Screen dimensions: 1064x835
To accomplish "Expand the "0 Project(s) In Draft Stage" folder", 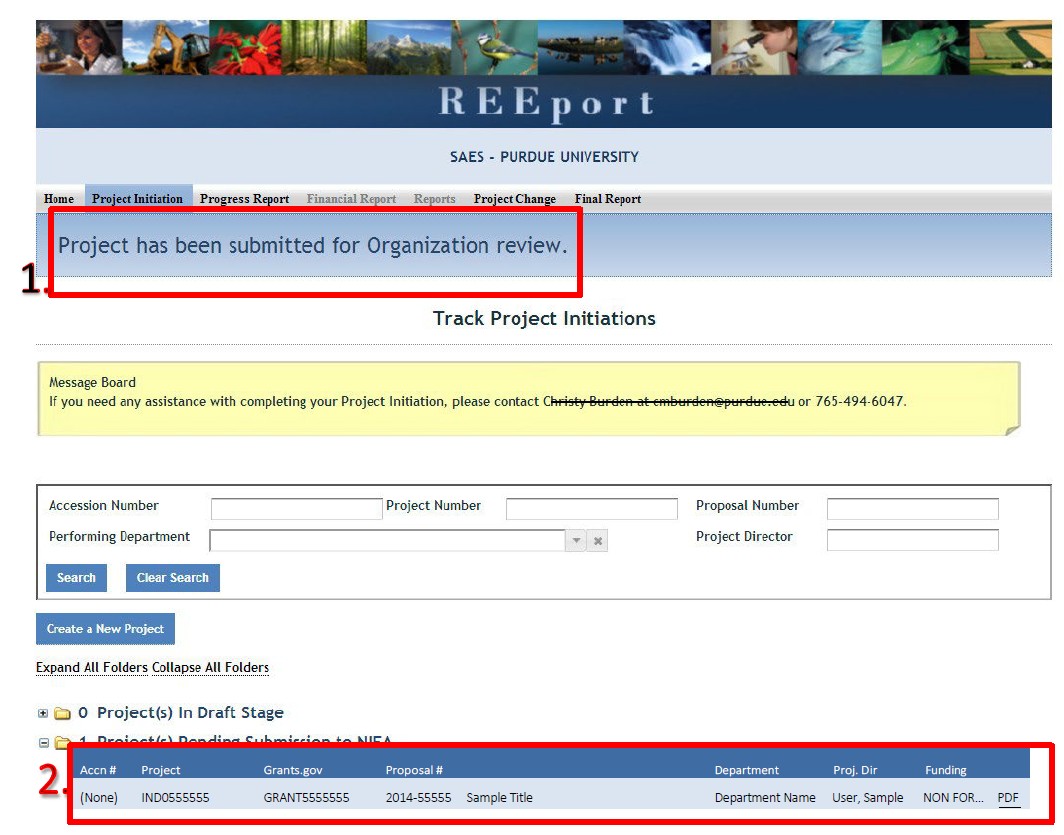I will click(x=42, y=712).
